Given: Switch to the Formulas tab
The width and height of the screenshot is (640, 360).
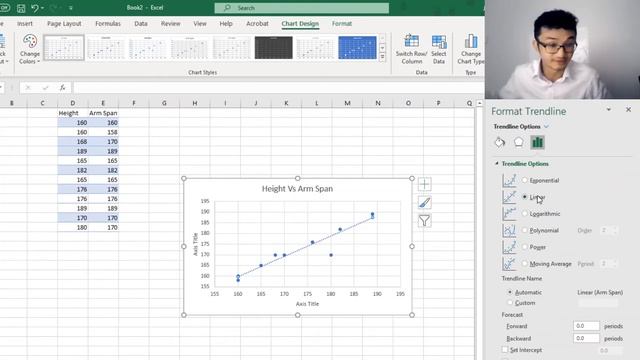Looking at the screenshot, I should tap(108, 24).
